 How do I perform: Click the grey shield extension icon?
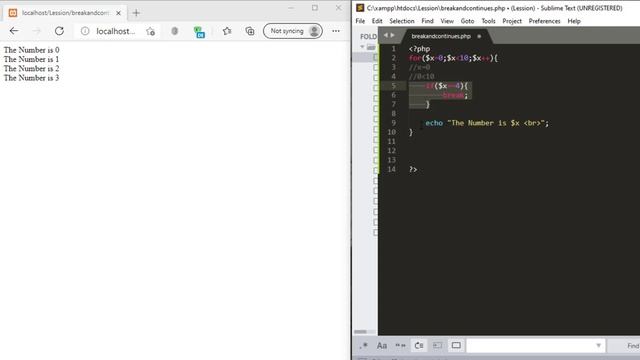point(175,31)
